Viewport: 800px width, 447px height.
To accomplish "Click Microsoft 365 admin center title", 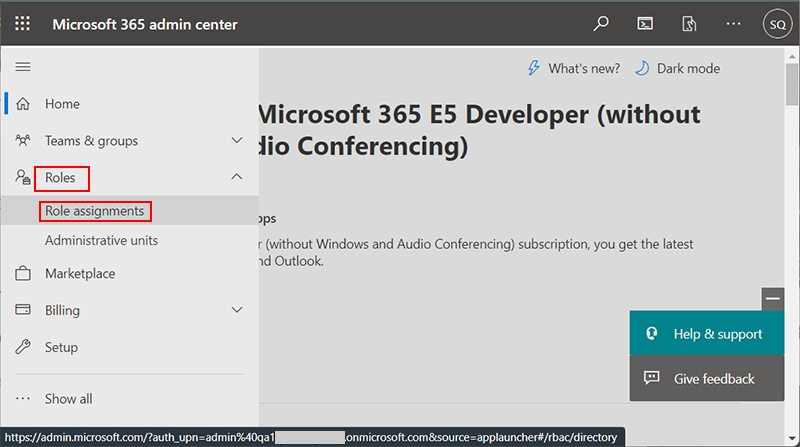I will point(145,24).
